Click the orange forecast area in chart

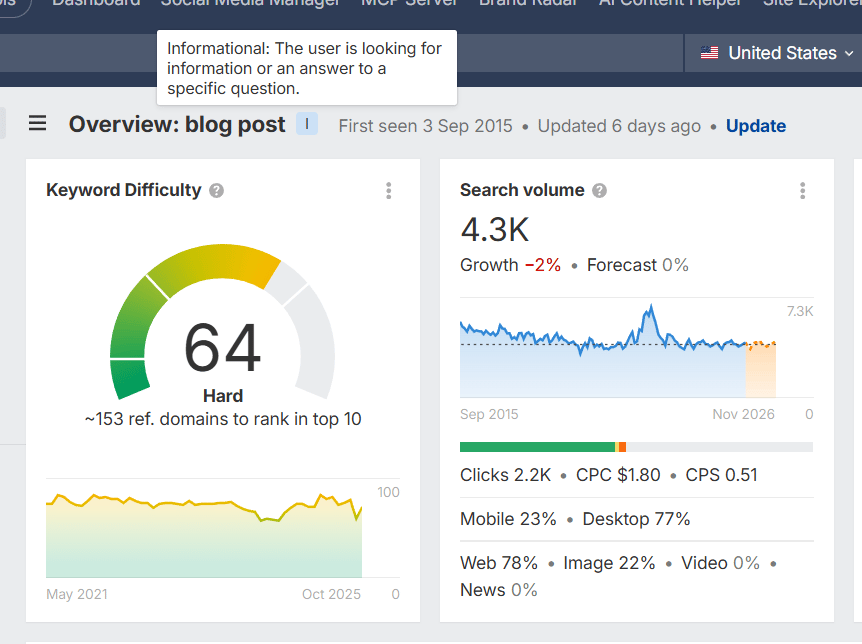click(760, 370)
